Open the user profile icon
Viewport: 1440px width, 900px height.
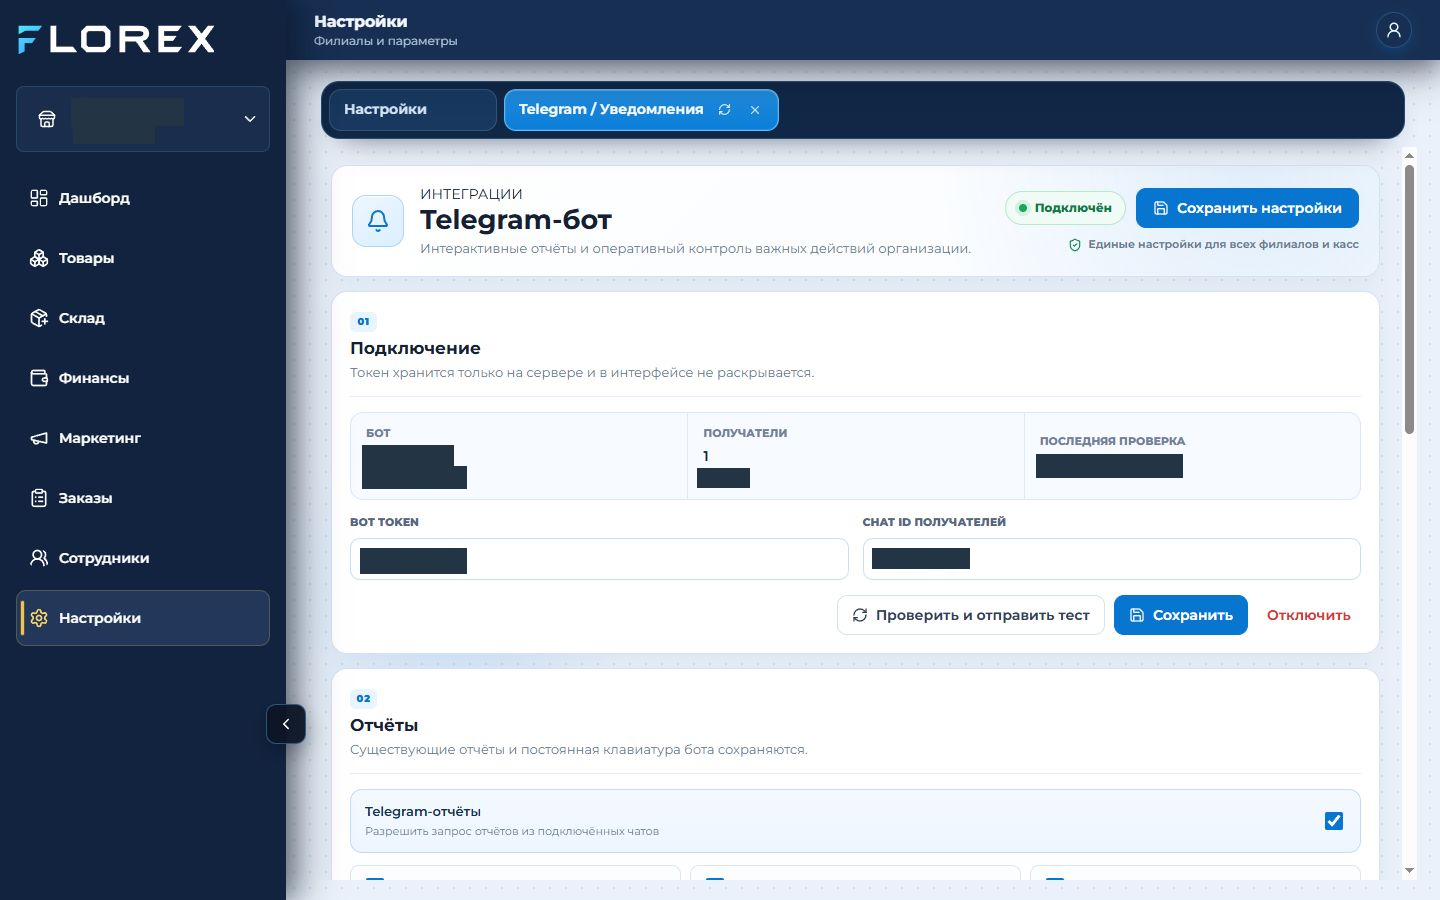[1393, 30]
